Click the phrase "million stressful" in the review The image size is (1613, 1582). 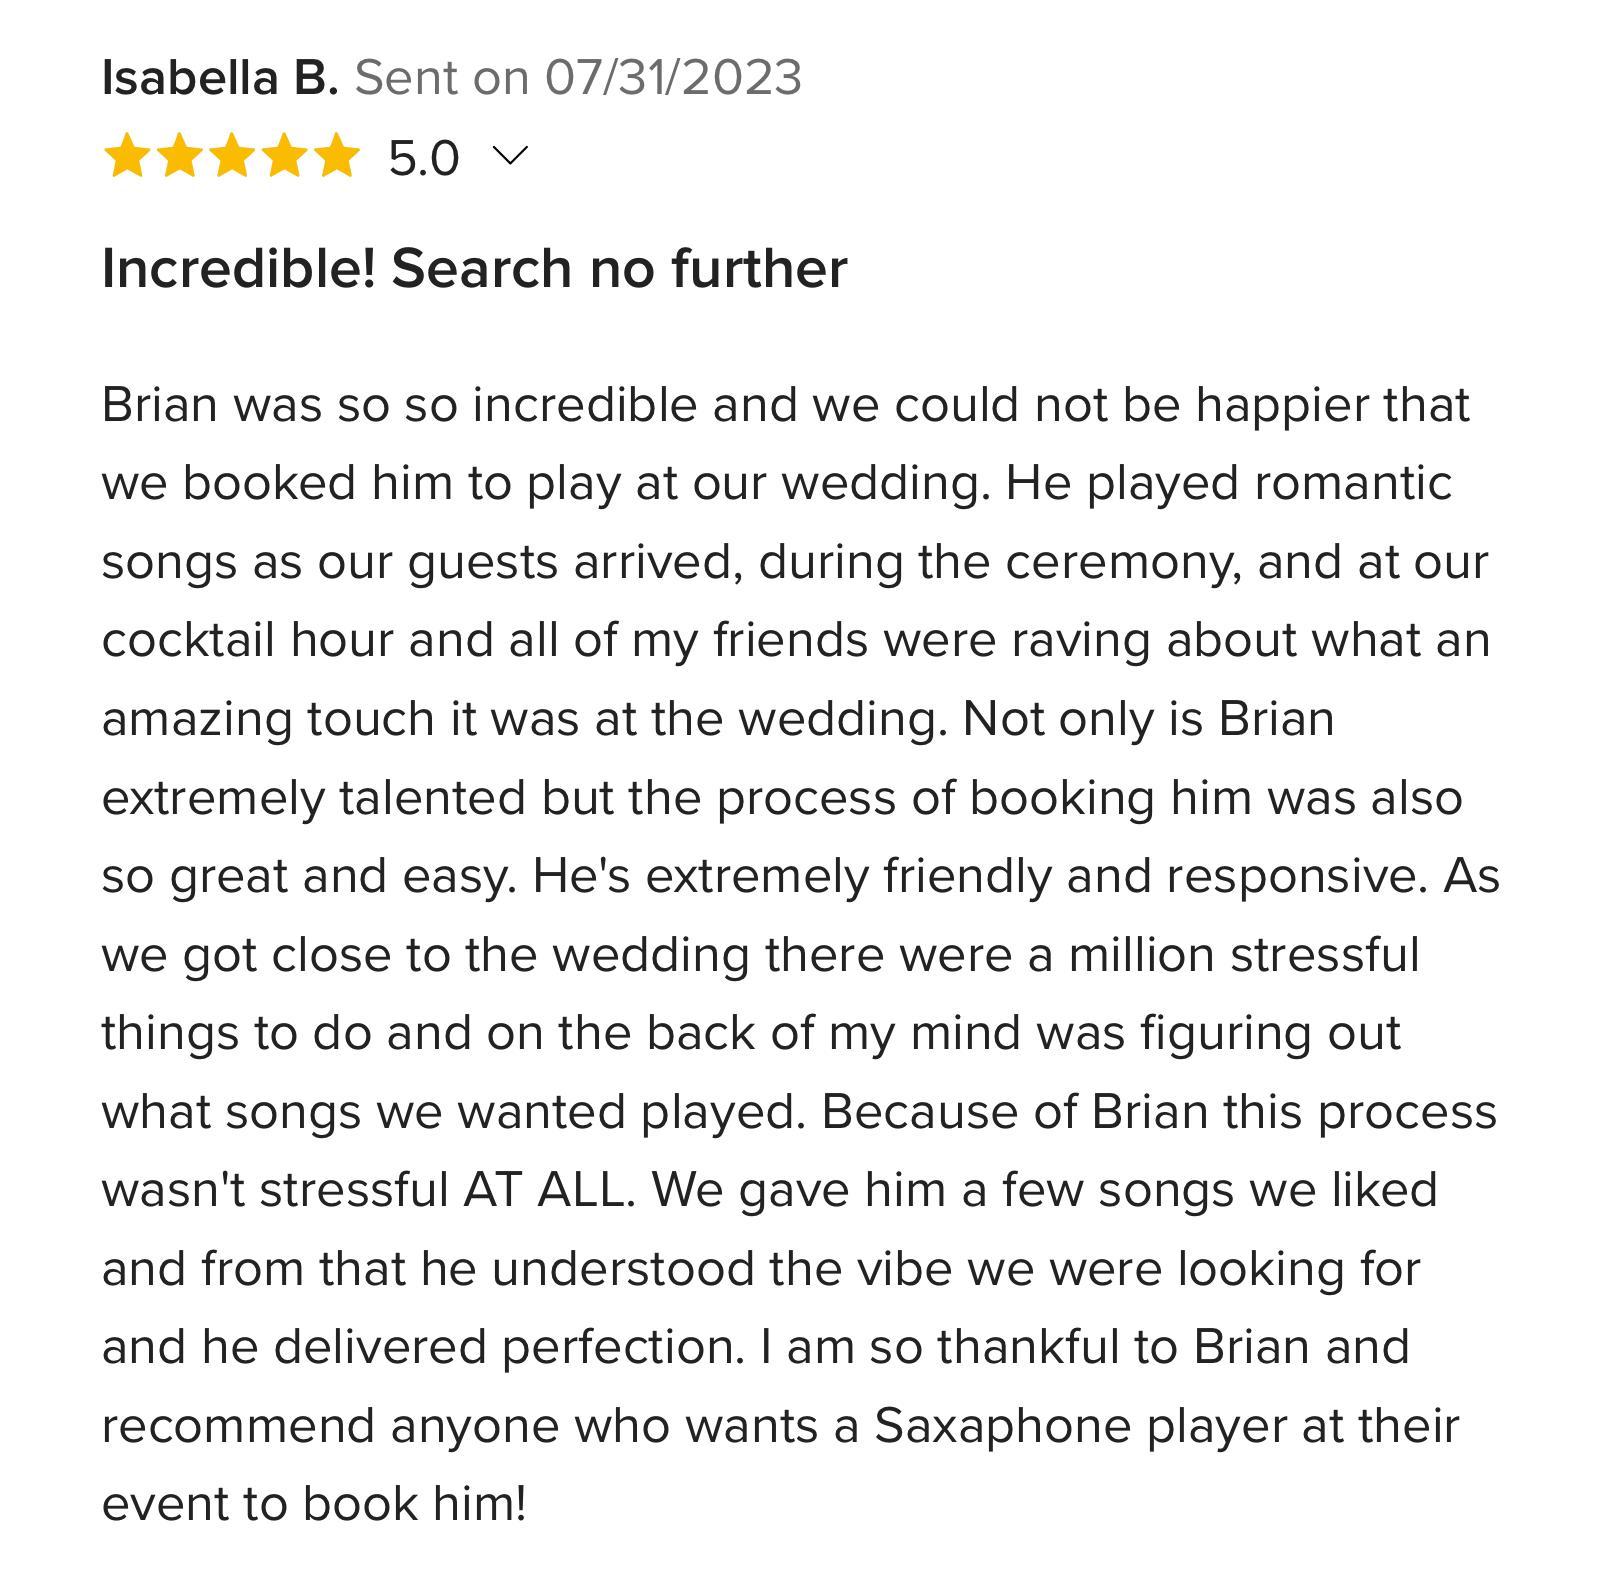pos(1243,955)
